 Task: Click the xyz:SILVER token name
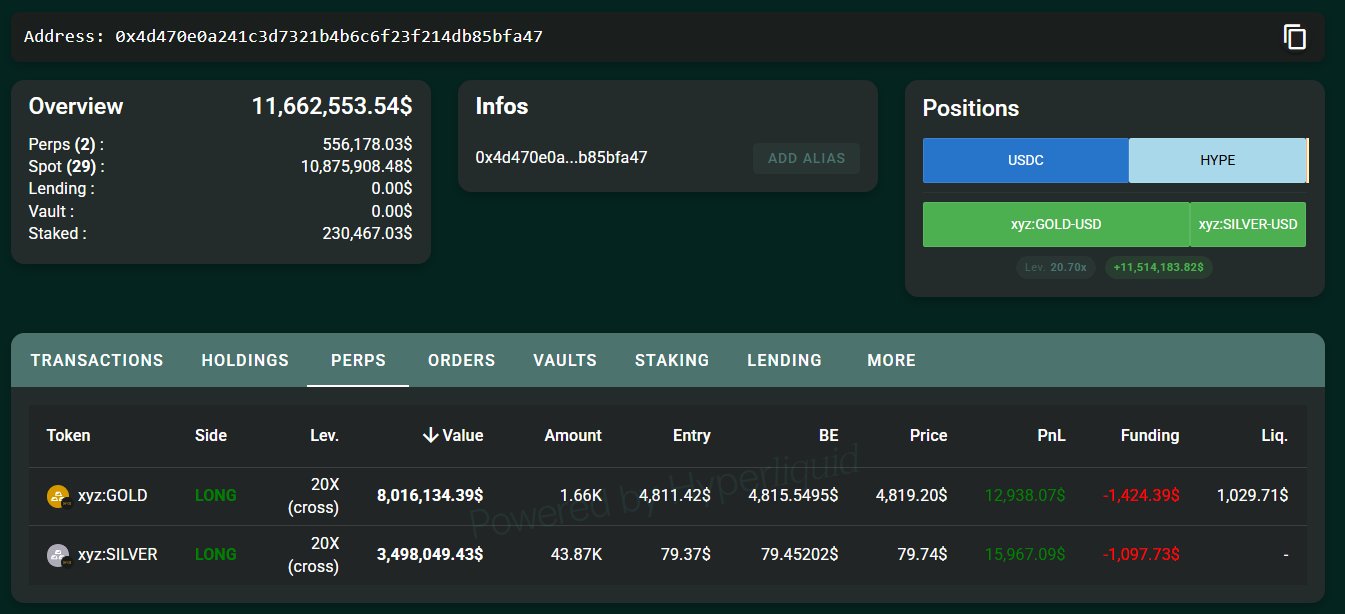coord(118,555)
